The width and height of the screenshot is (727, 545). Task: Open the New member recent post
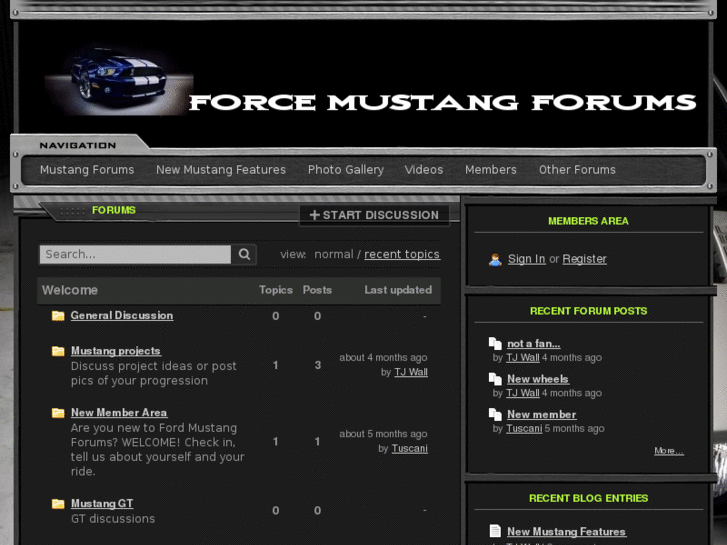pos(542,414)
